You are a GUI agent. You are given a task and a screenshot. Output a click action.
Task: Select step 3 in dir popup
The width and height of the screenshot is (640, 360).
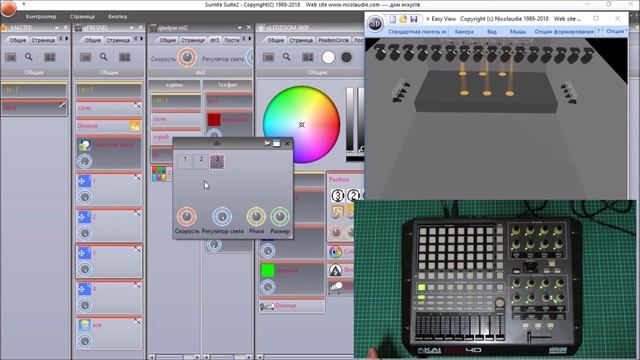(217, 161)
